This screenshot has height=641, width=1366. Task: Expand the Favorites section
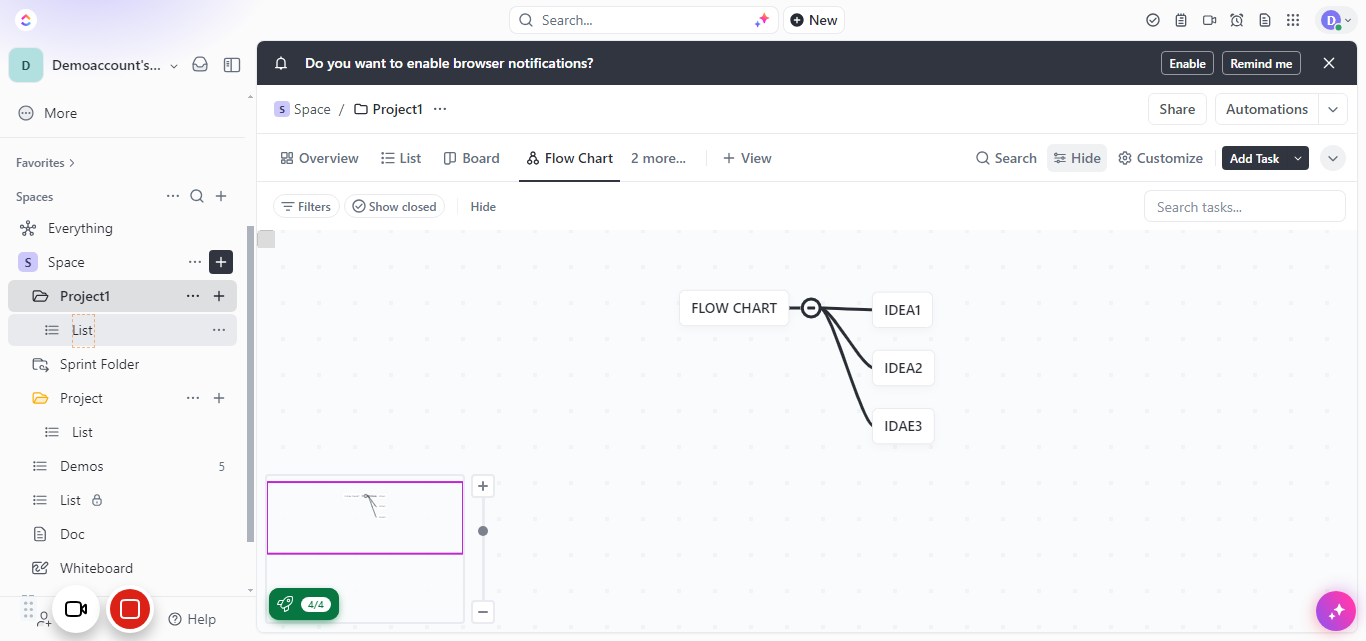tap(45, 163)
